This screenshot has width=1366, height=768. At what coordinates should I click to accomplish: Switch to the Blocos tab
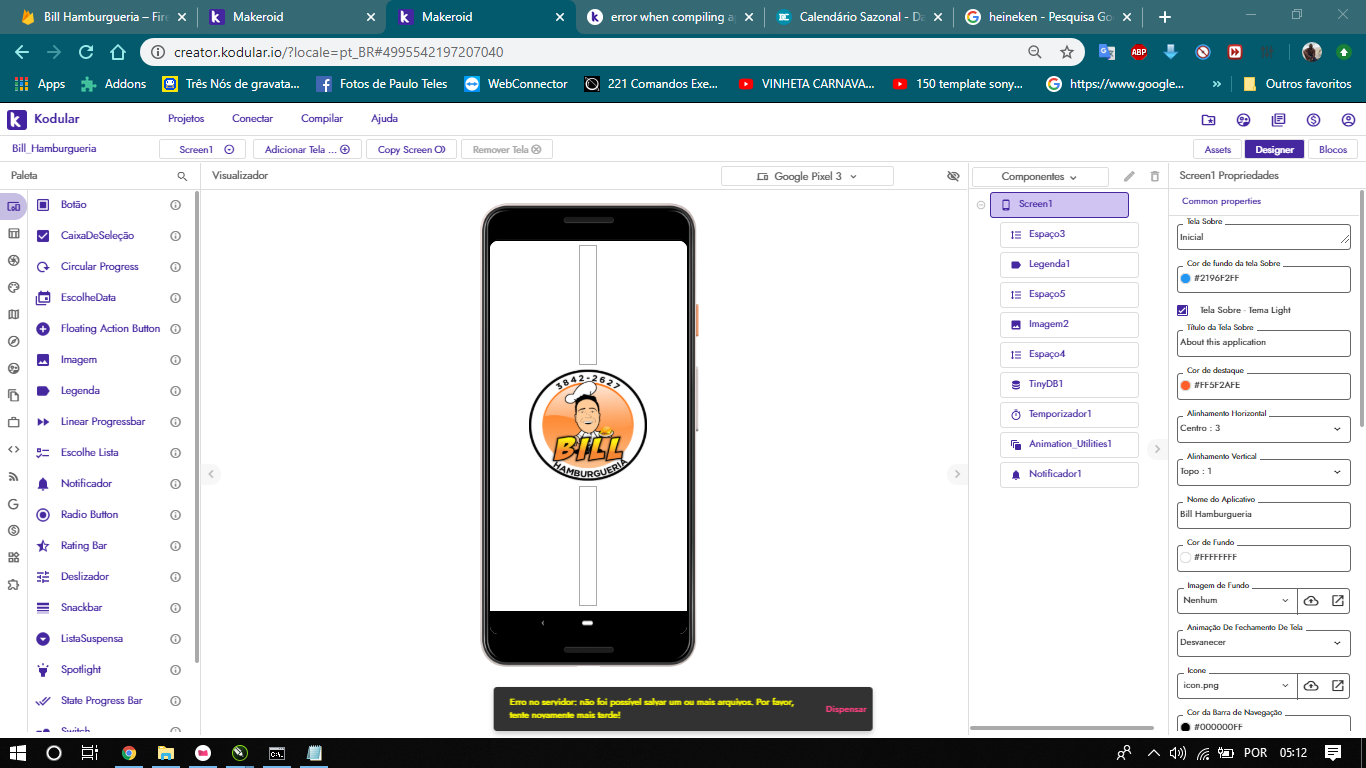[1333, 150]
